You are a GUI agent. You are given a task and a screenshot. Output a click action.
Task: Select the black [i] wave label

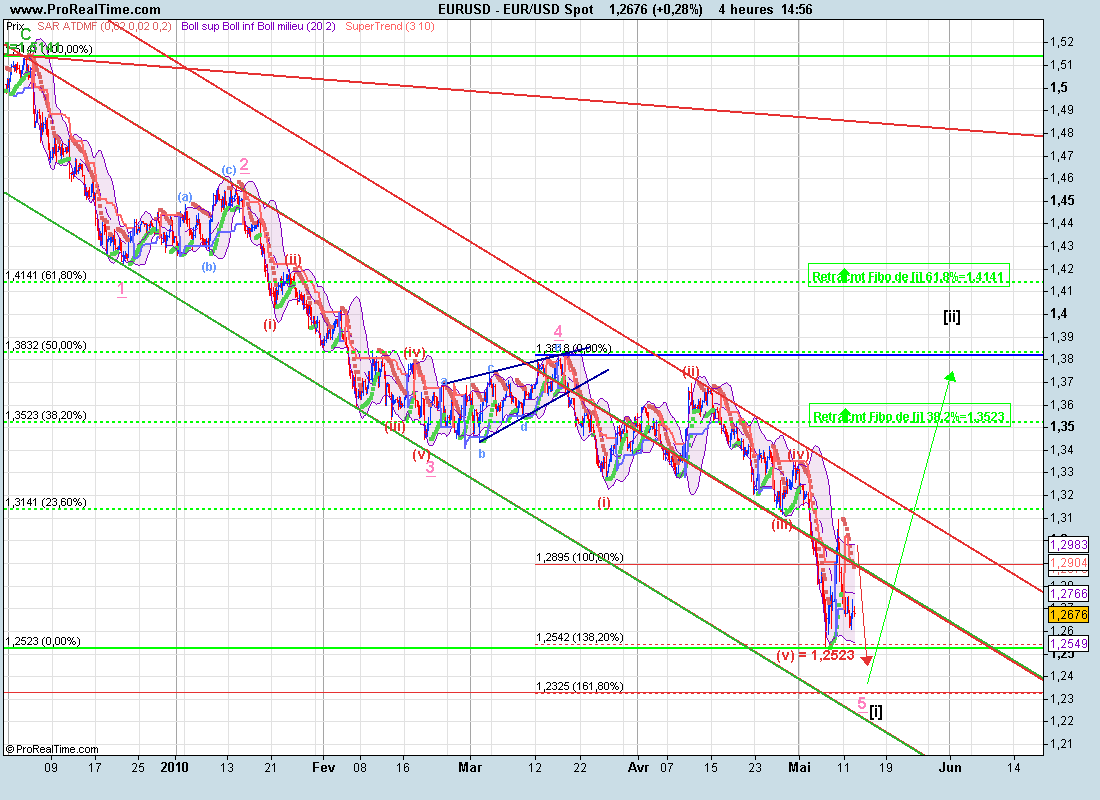[876, 712]
